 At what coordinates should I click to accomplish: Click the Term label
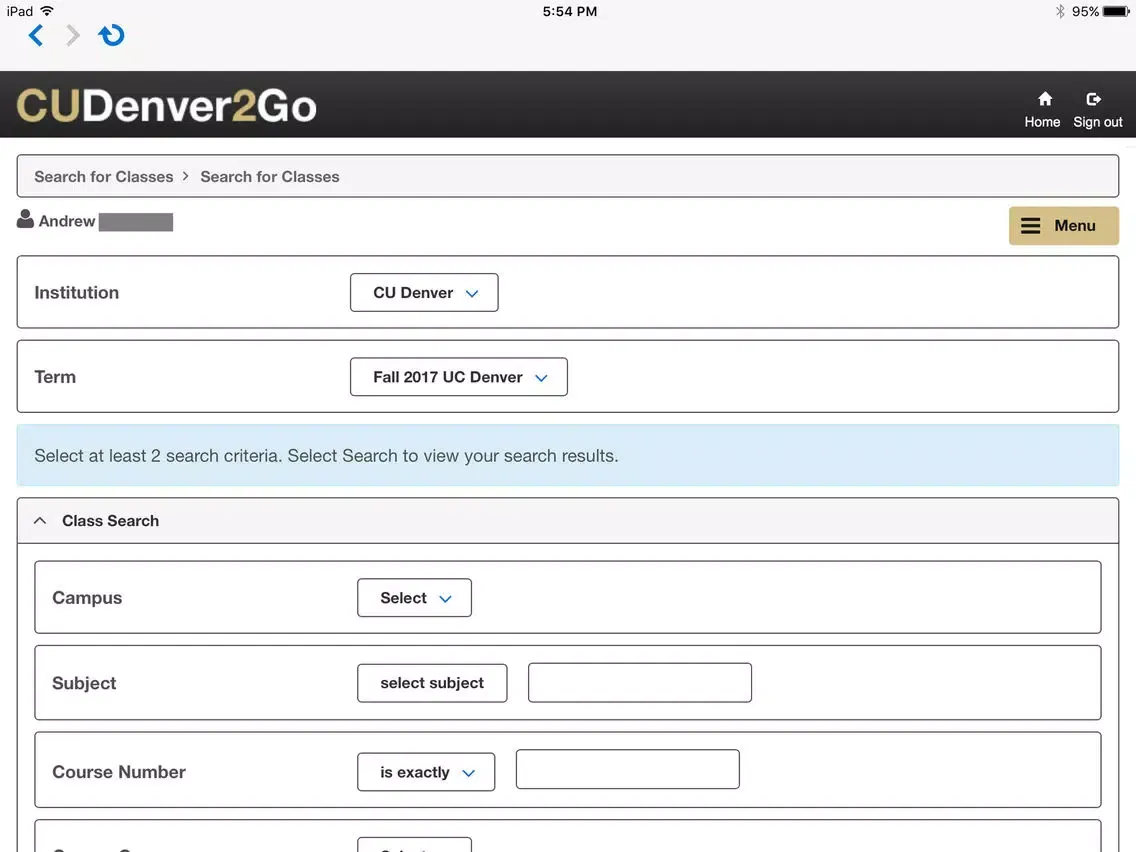pyautogui.click(x=55, y=377)
